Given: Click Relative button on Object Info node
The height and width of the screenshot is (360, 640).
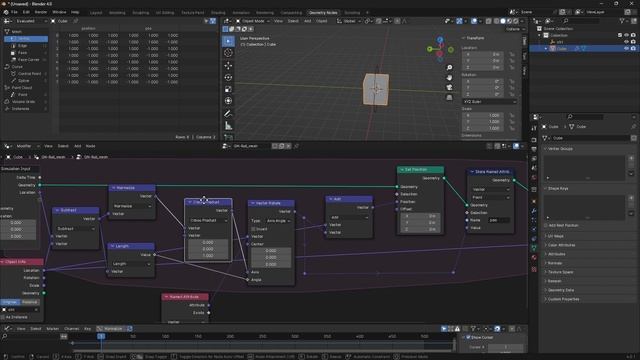Looking at the screenshot, I should click(x=30, y=302).
